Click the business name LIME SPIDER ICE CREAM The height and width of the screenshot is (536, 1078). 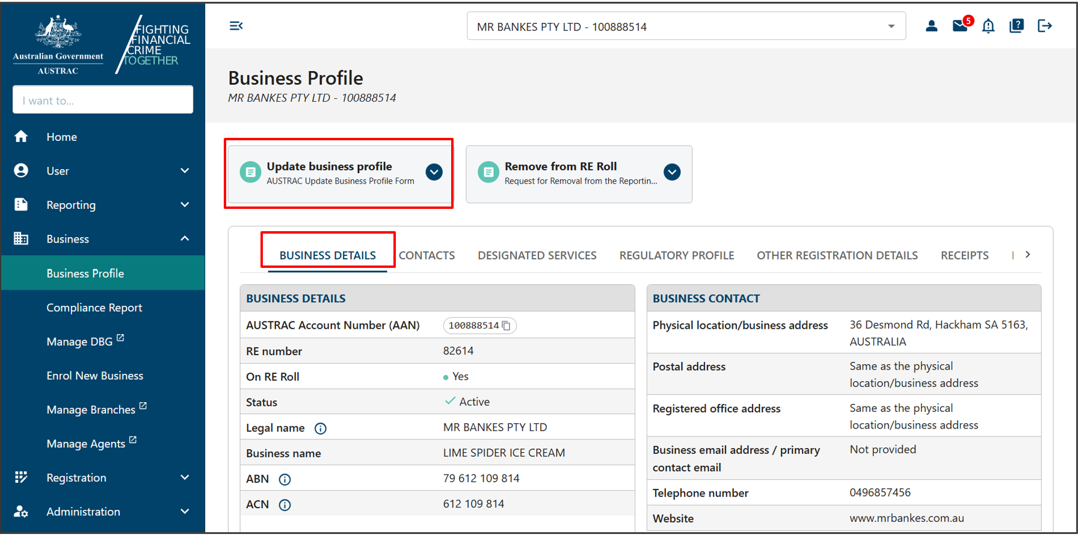[504, 454]
